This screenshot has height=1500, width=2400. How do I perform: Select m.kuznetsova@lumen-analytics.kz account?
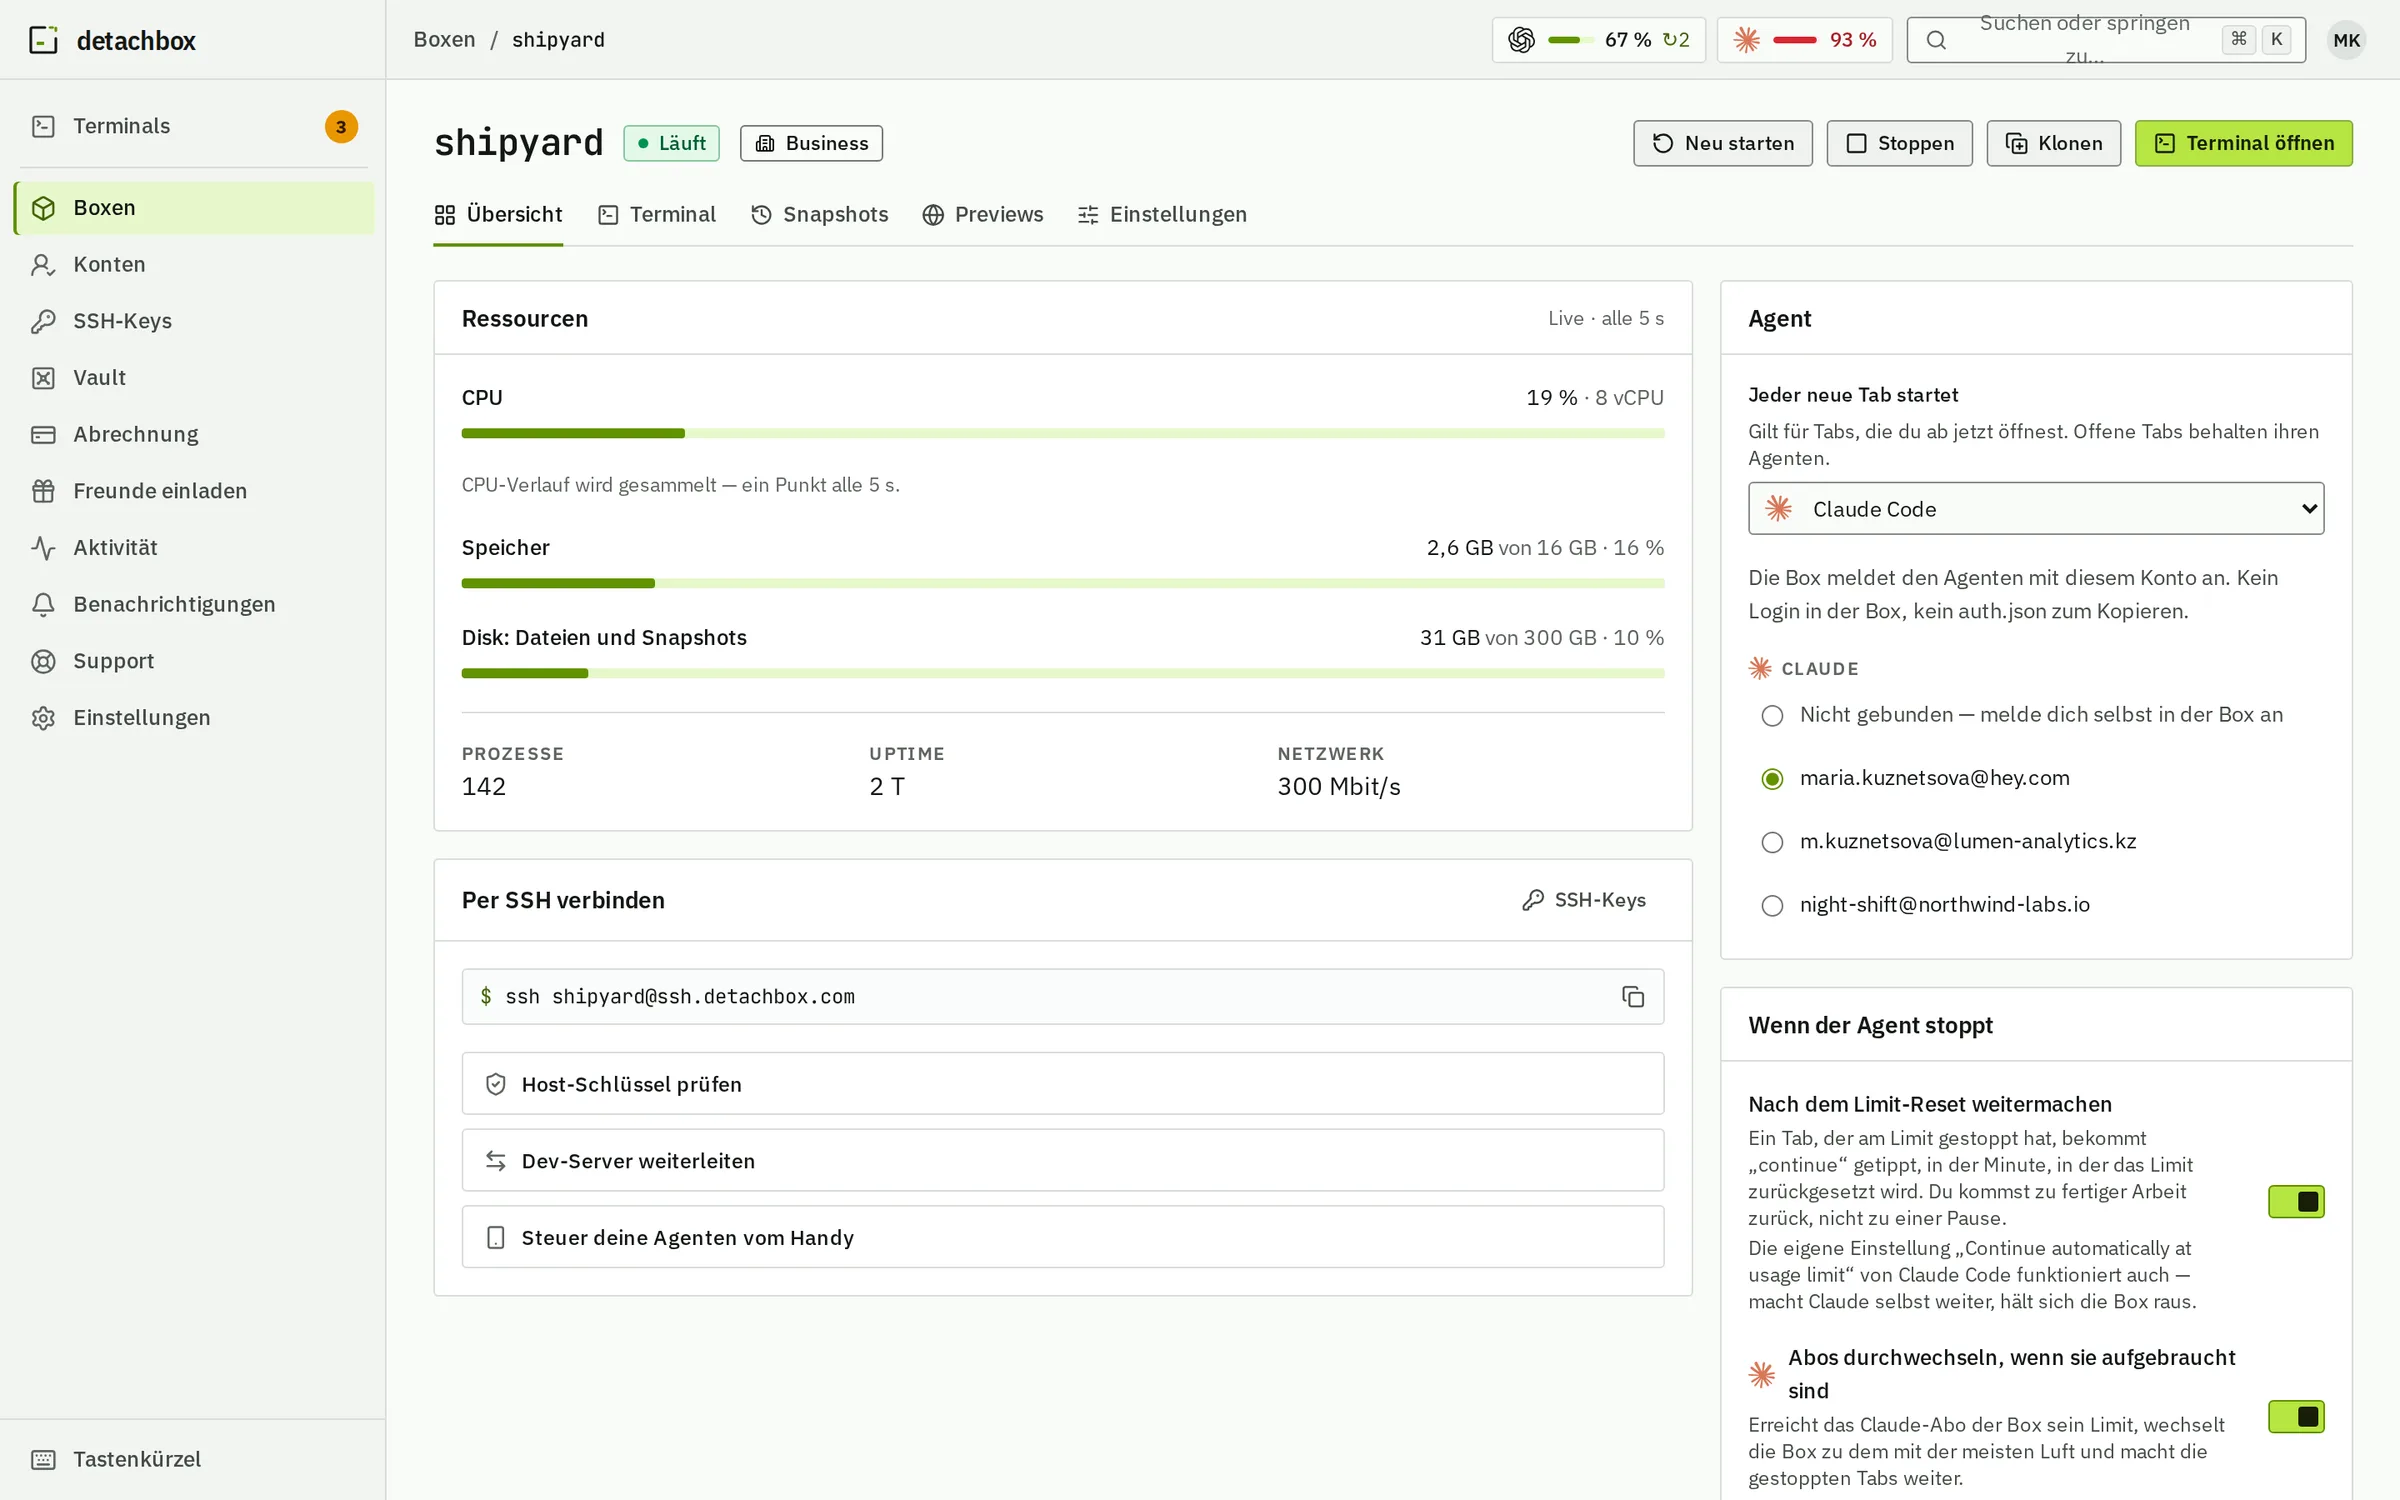tap(1772, 842)
